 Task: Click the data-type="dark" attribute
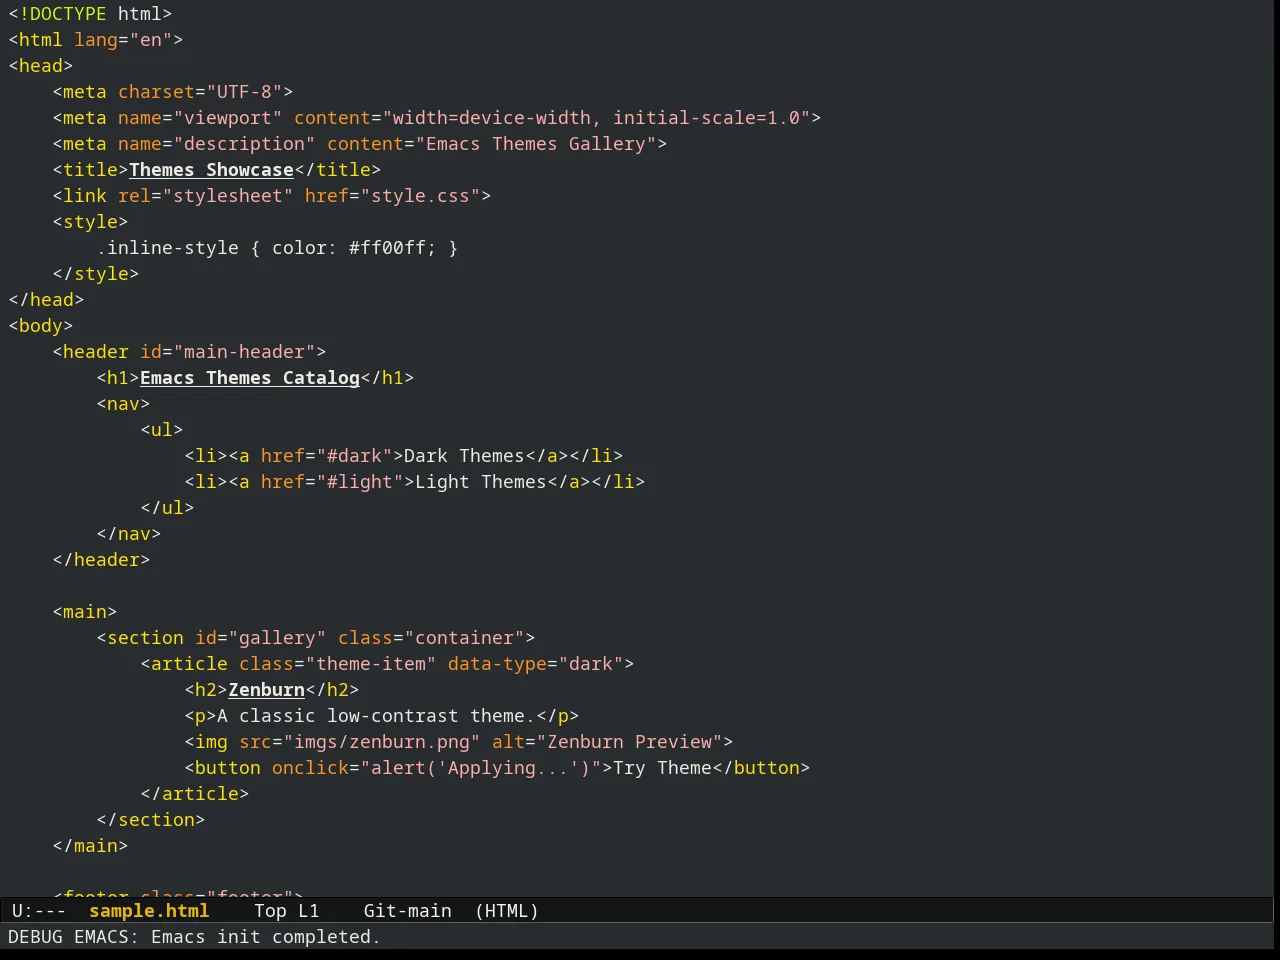coord(536,664)
